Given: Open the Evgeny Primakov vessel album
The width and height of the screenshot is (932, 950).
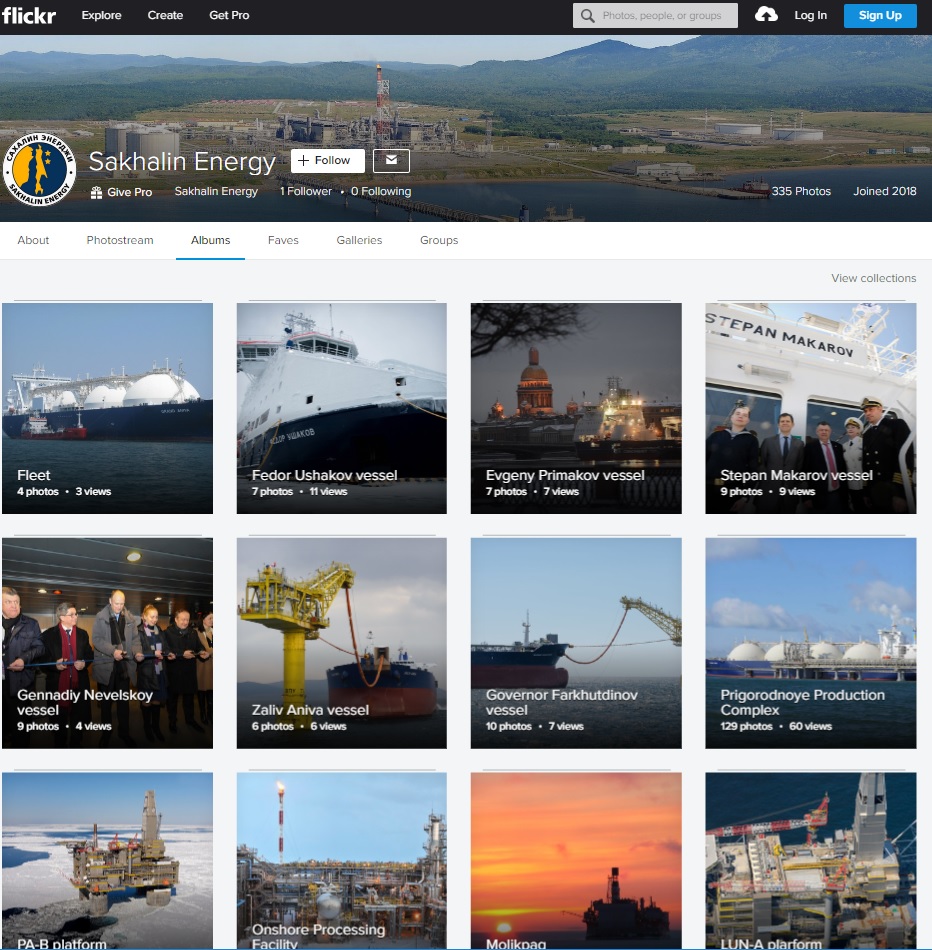Looking at the screenshot, I should tap(576, 408).
